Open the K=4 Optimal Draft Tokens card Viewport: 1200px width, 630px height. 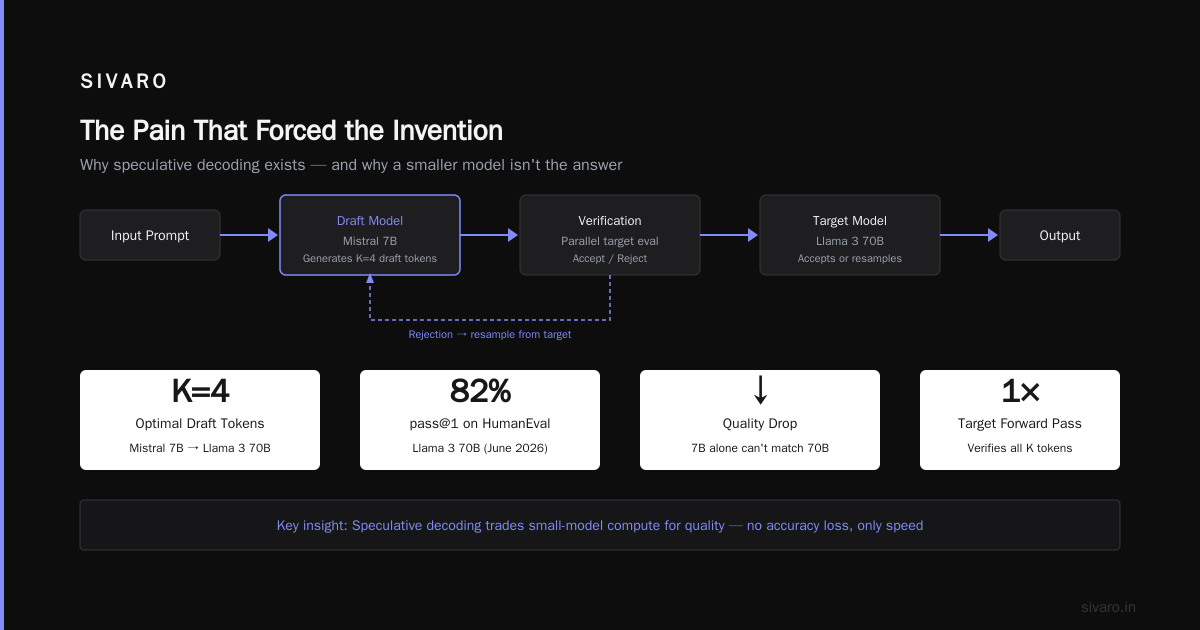[200, 420]
